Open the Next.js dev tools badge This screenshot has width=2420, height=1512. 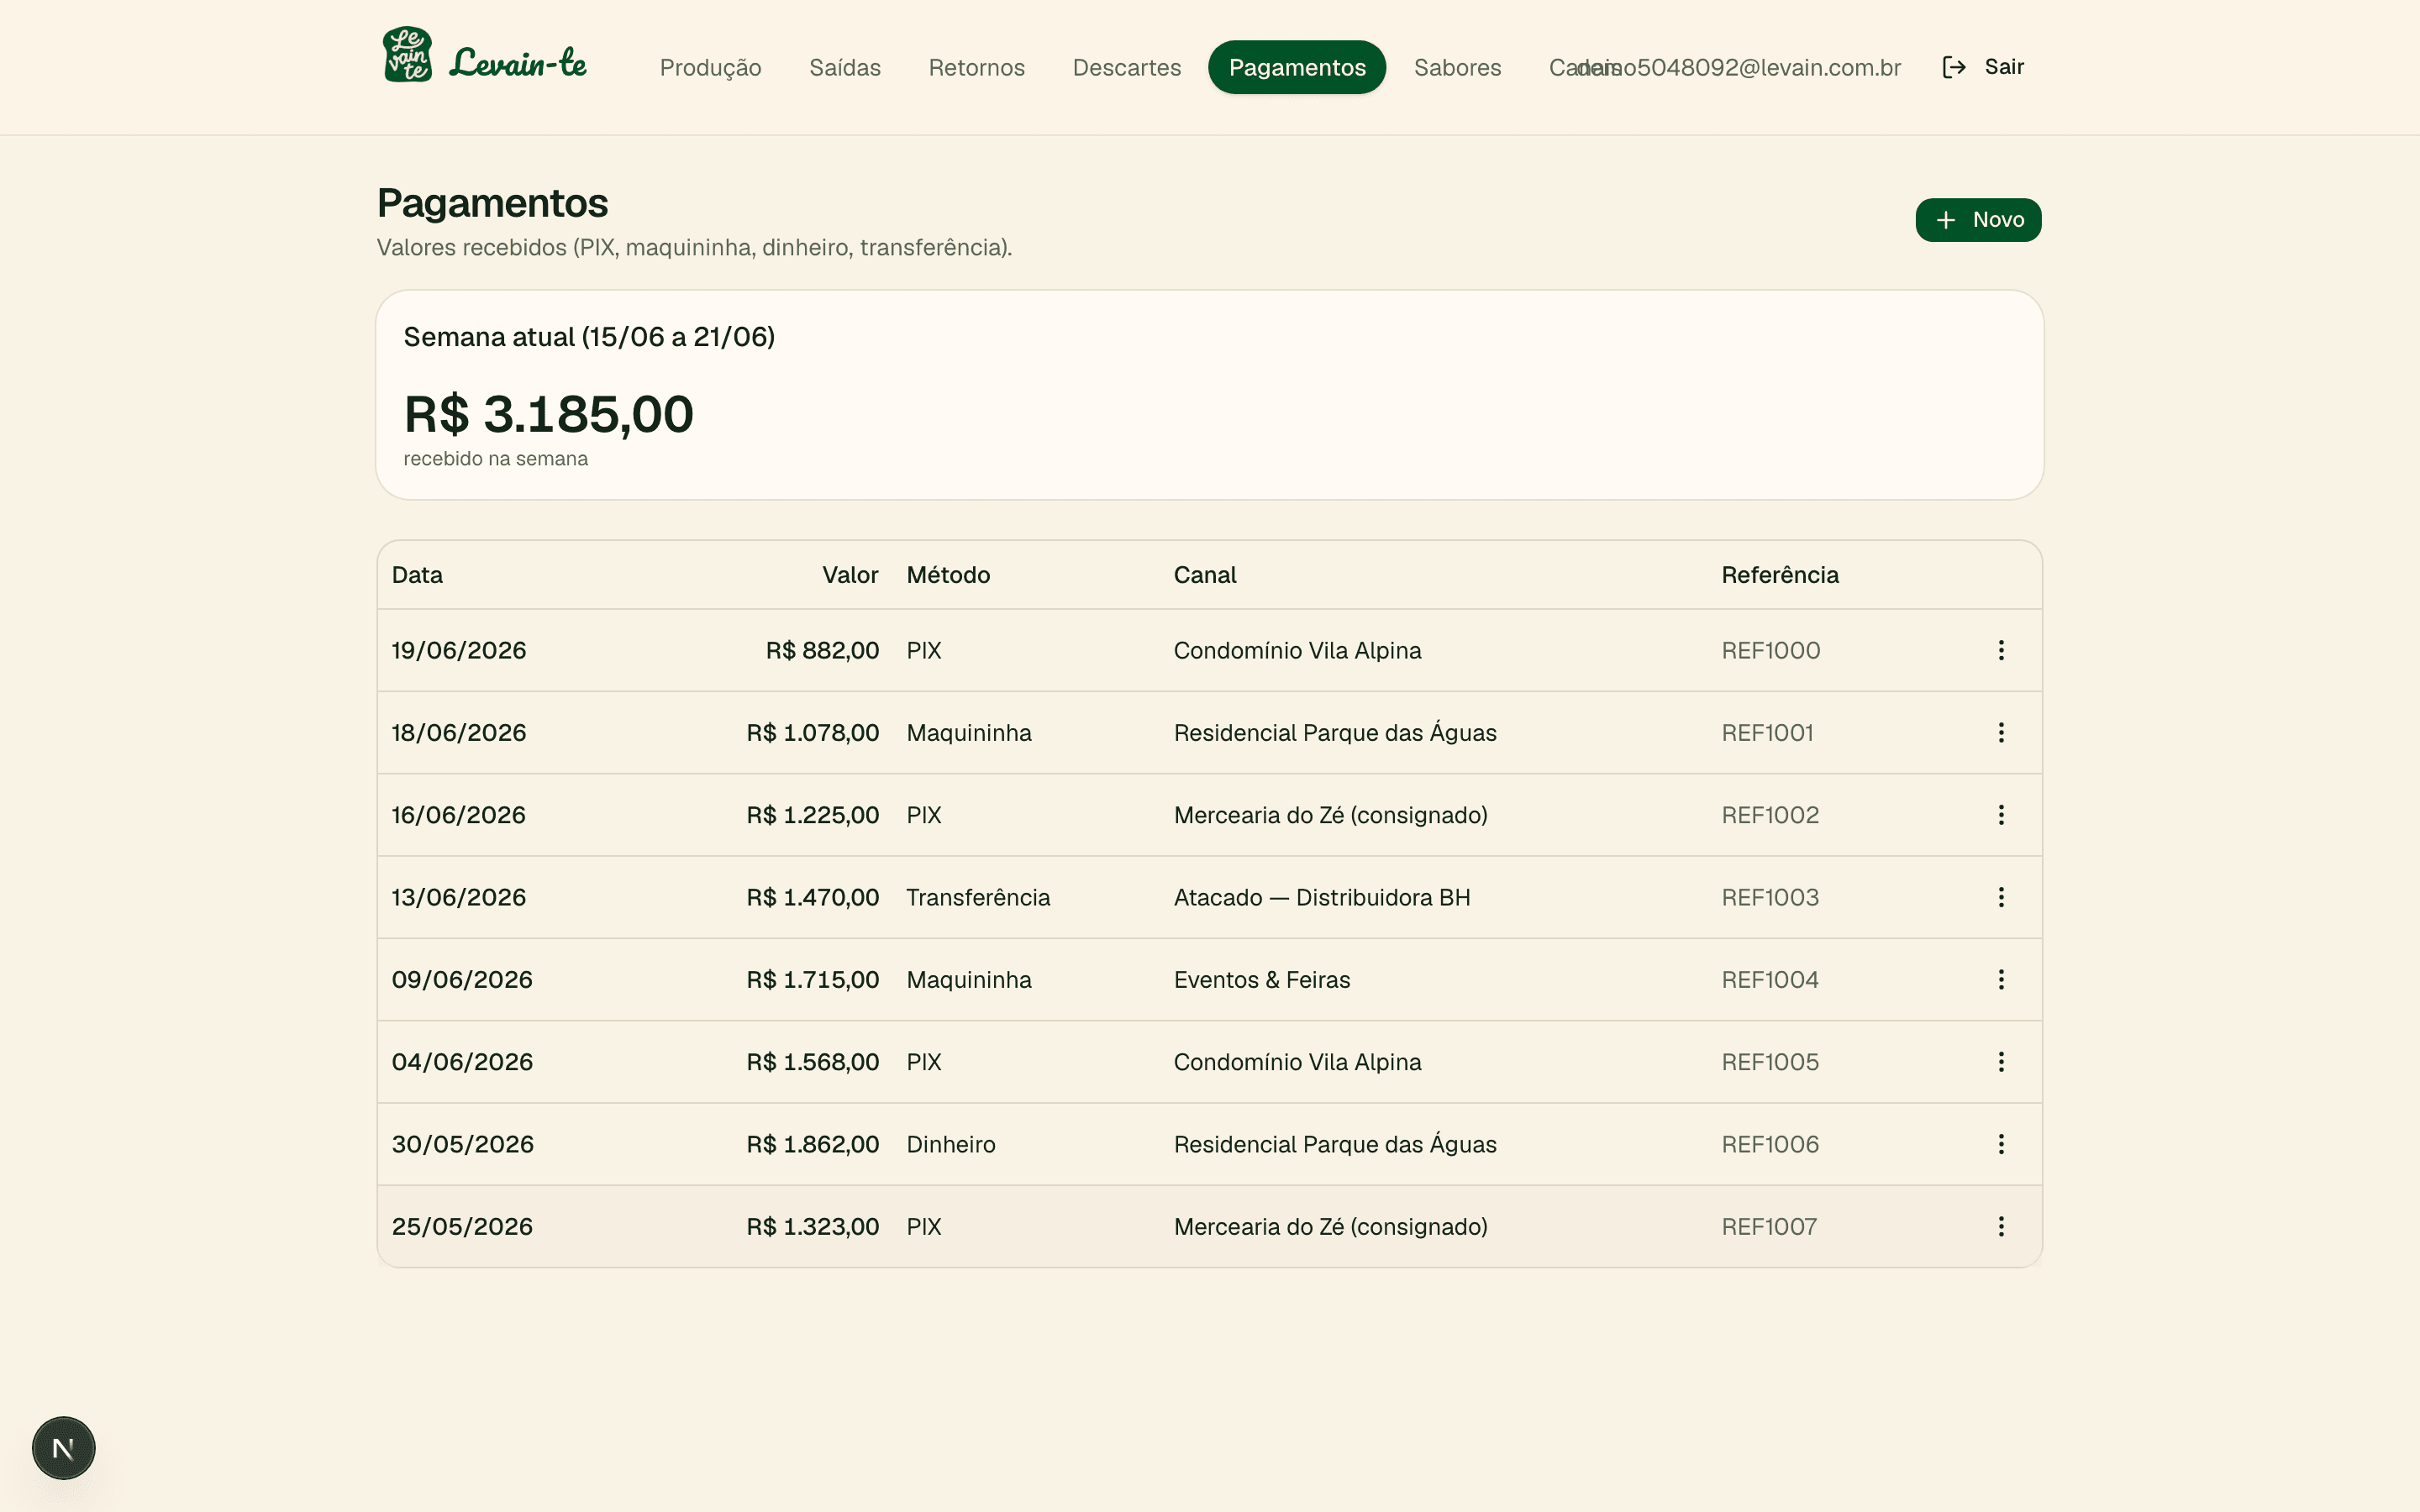63,1447
